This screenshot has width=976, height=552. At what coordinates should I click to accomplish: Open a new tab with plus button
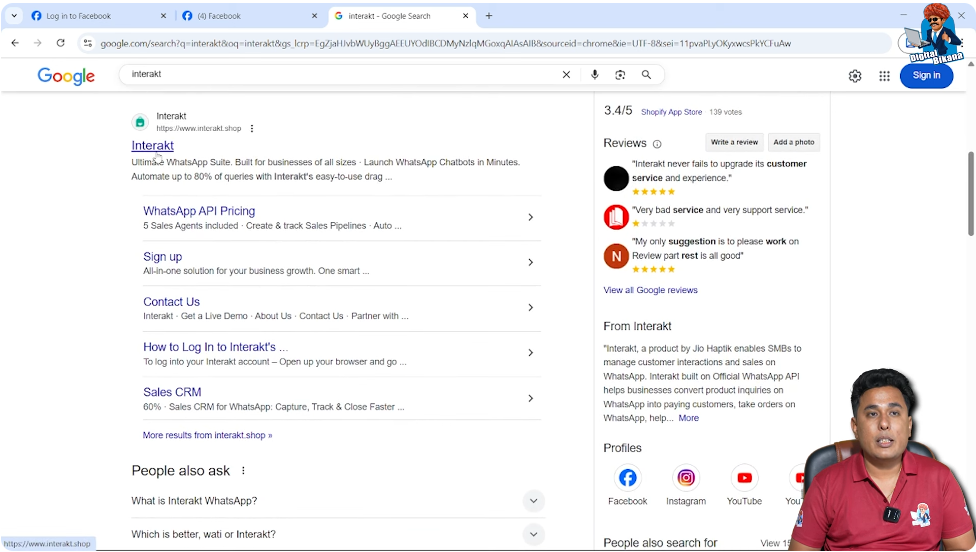pos(489,16)
